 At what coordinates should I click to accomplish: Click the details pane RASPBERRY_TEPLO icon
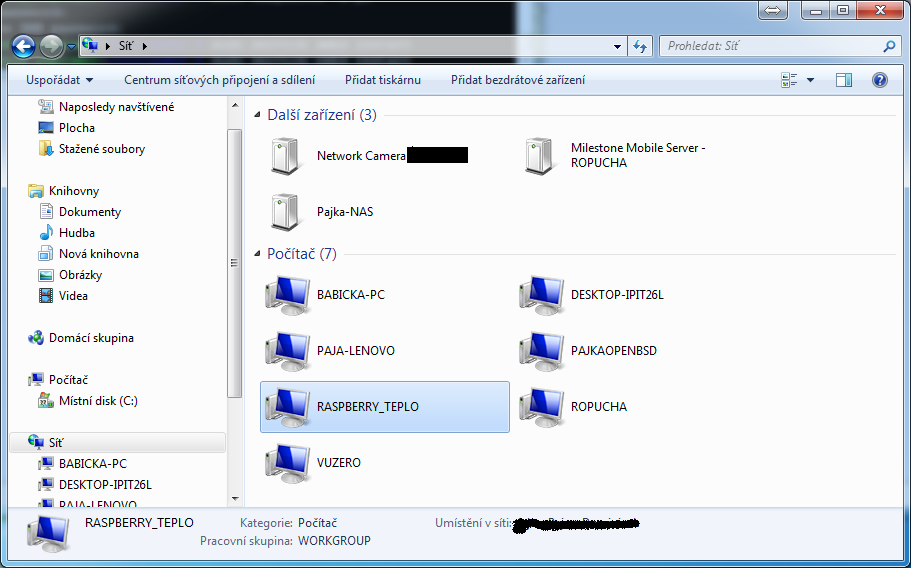pyautogui.click(x=49, y=532)
